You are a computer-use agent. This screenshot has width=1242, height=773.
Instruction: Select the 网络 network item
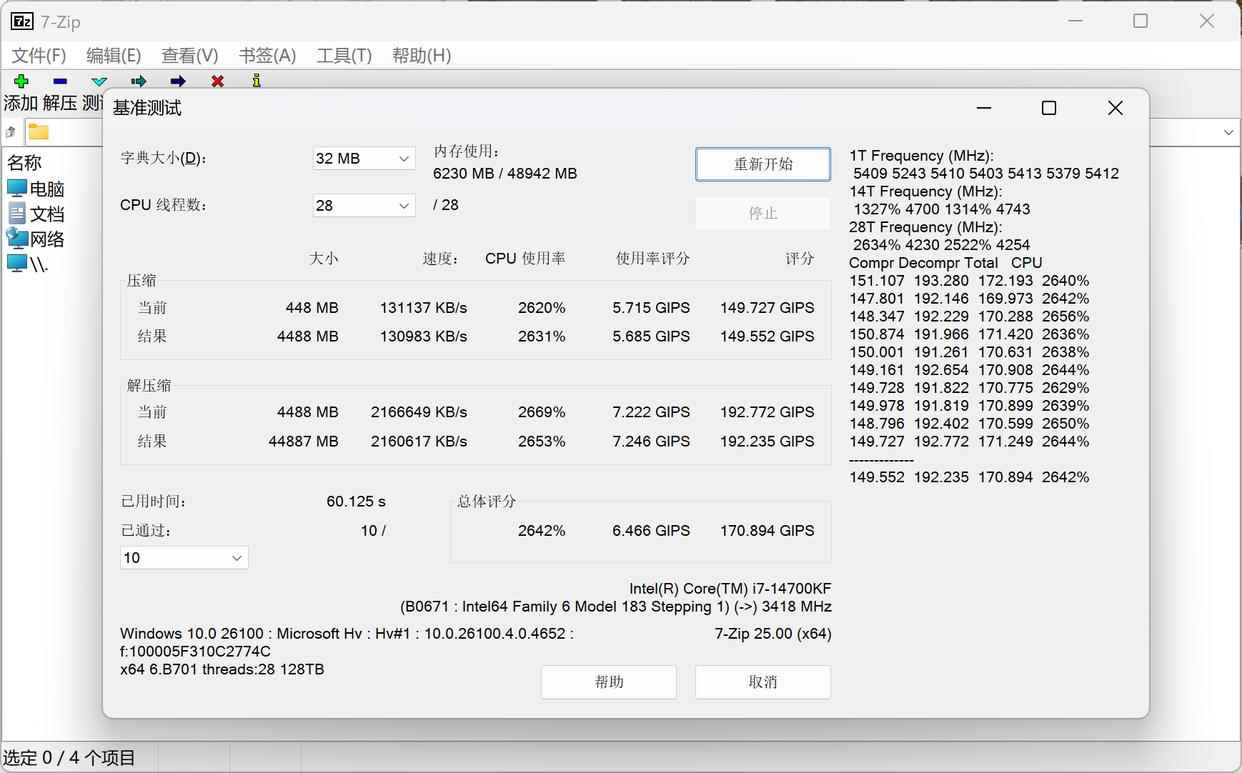click(x=36, y=239)
